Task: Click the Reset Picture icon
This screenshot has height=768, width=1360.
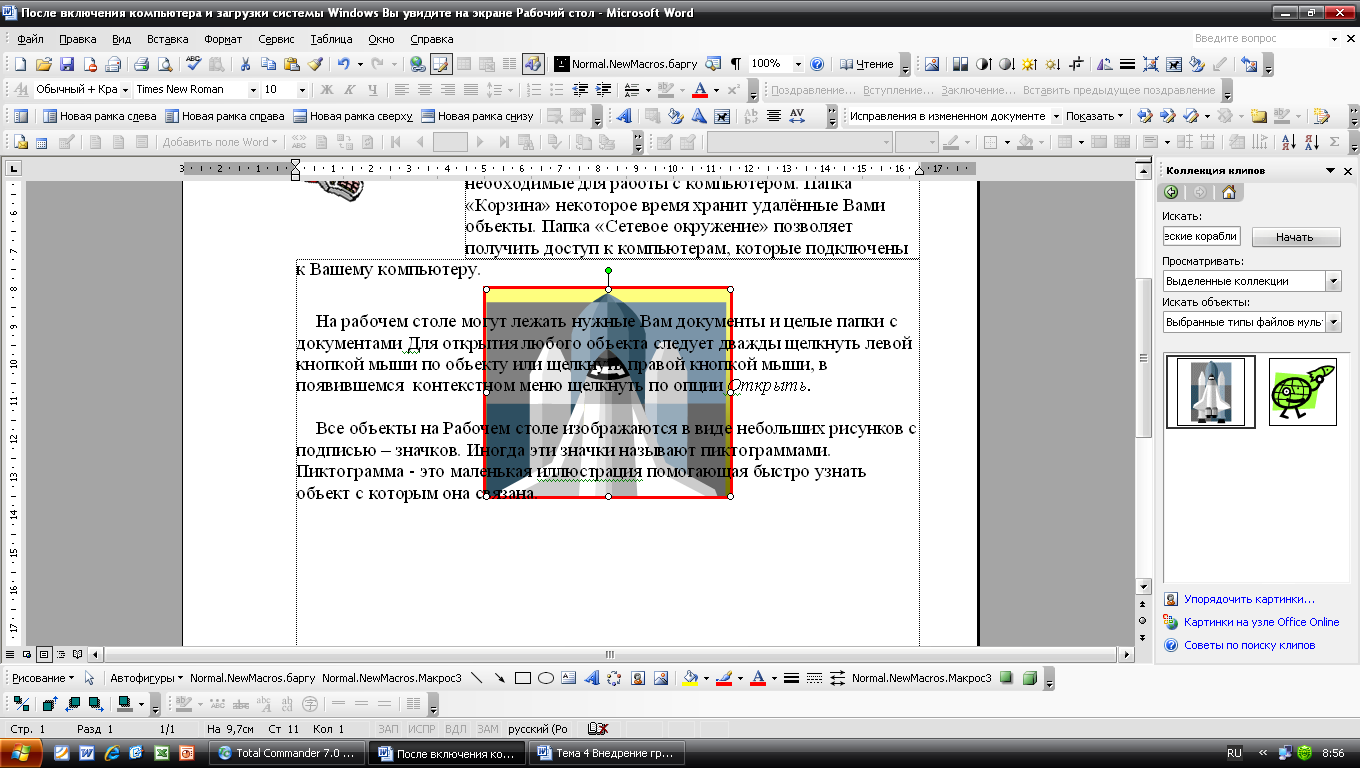Action: [x=1249, y=64]
